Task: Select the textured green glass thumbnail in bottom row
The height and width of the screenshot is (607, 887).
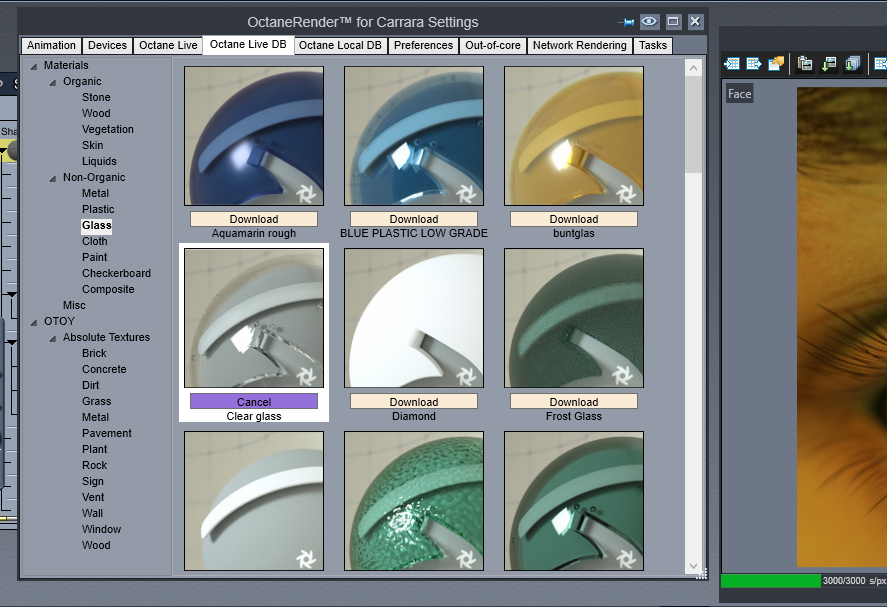Action: point(414,501)
